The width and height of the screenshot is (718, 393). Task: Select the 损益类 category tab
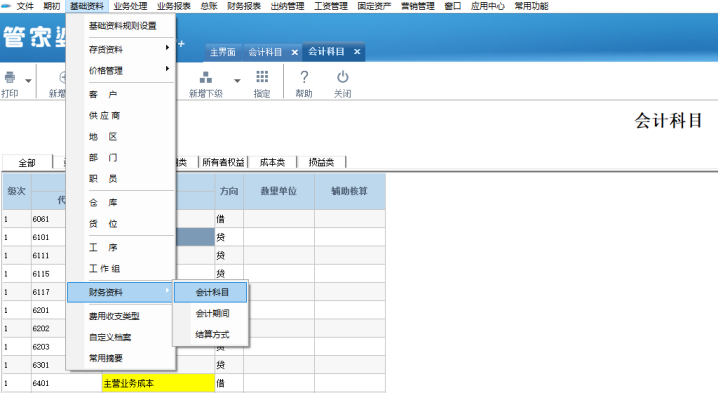pyautogui.click(x=321, y=162)
